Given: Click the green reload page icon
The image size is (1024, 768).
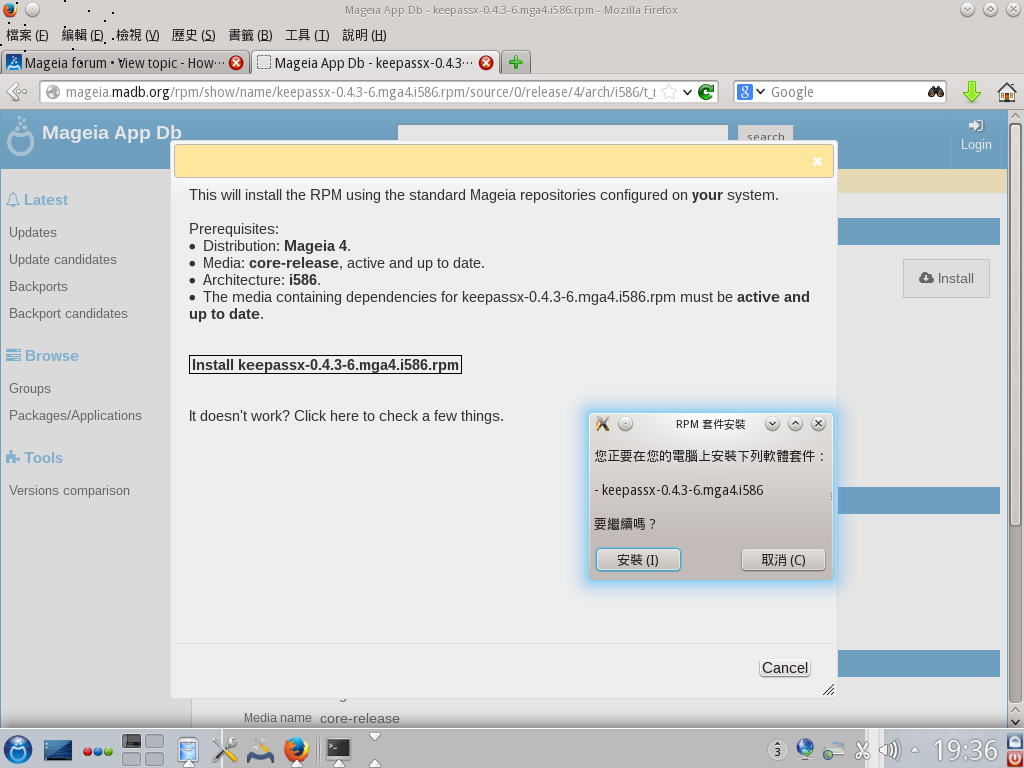Looking at the screenshot, I should 706,92.
